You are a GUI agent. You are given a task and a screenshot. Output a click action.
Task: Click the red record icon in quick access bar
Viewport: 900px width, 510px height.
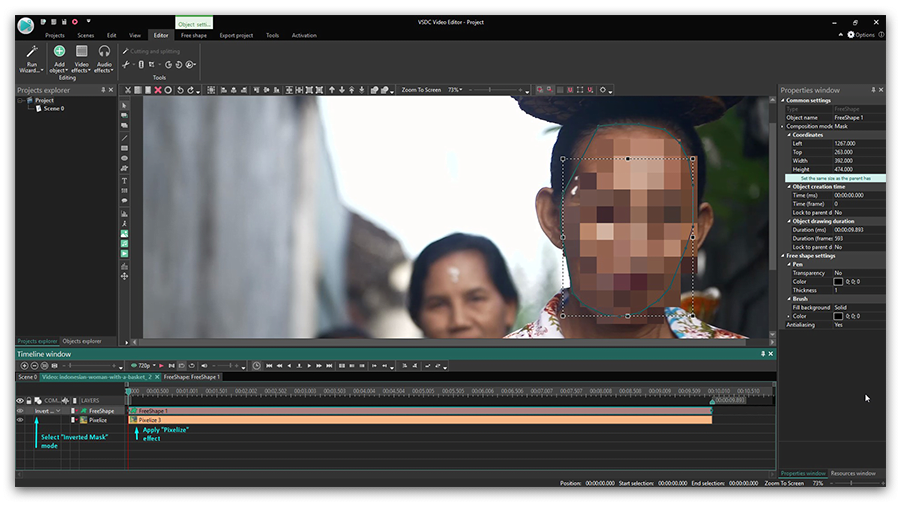pos(75,22)
